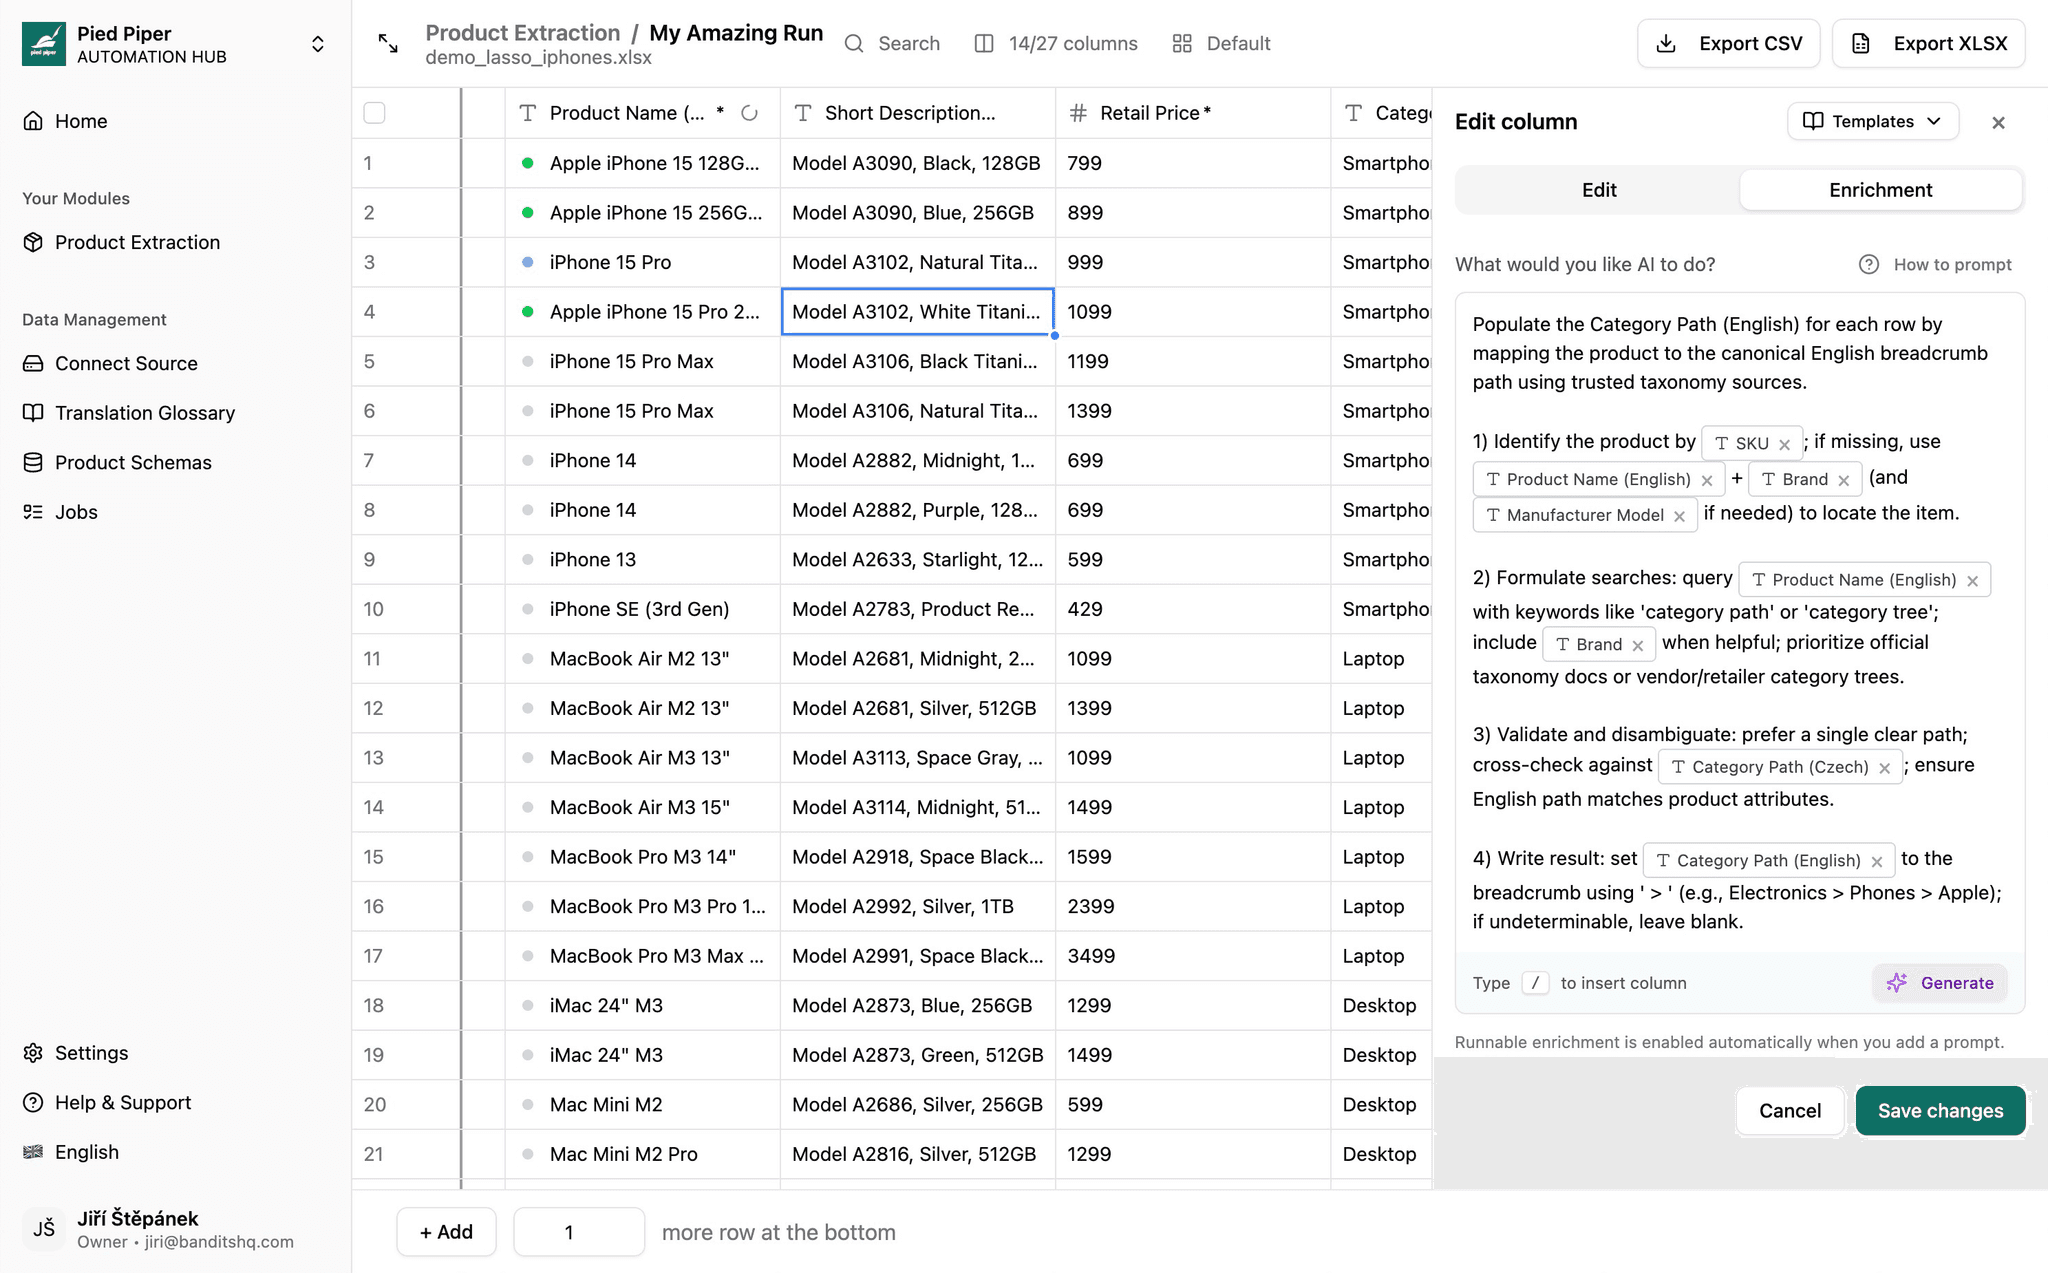The height and width of the screenshot is (1273, 2048).
Task: Select the status dot on row 3
Action: 528,262
